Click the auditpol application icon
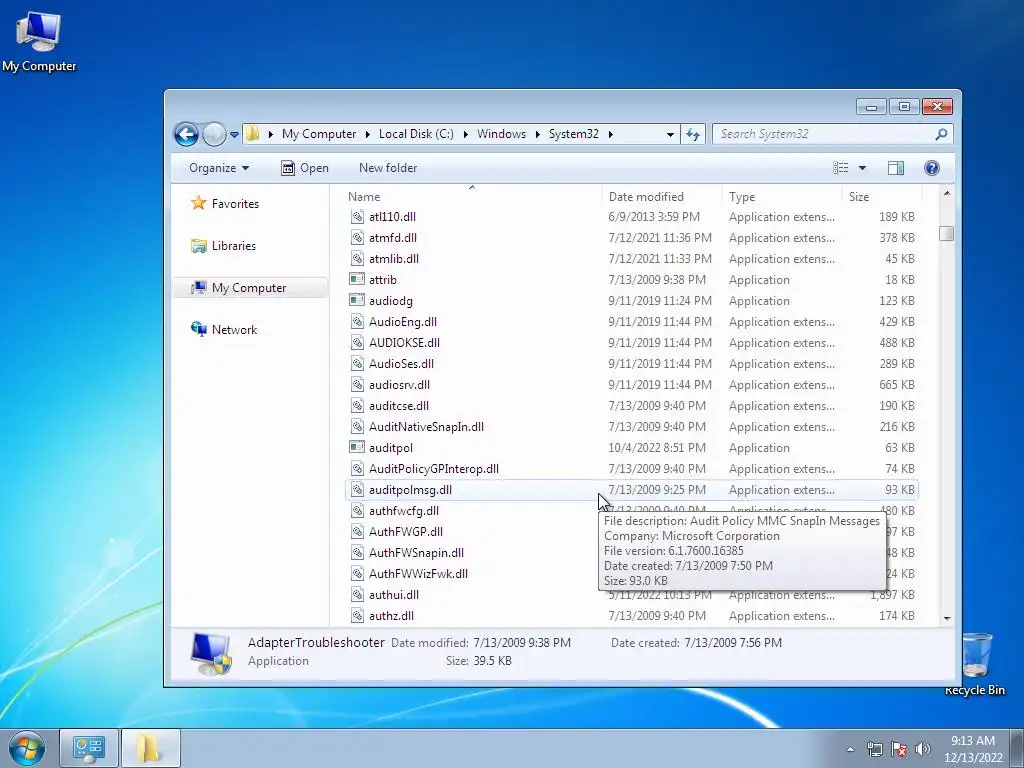The height and width of the screenshot is (768, 1024). point(357,447)
